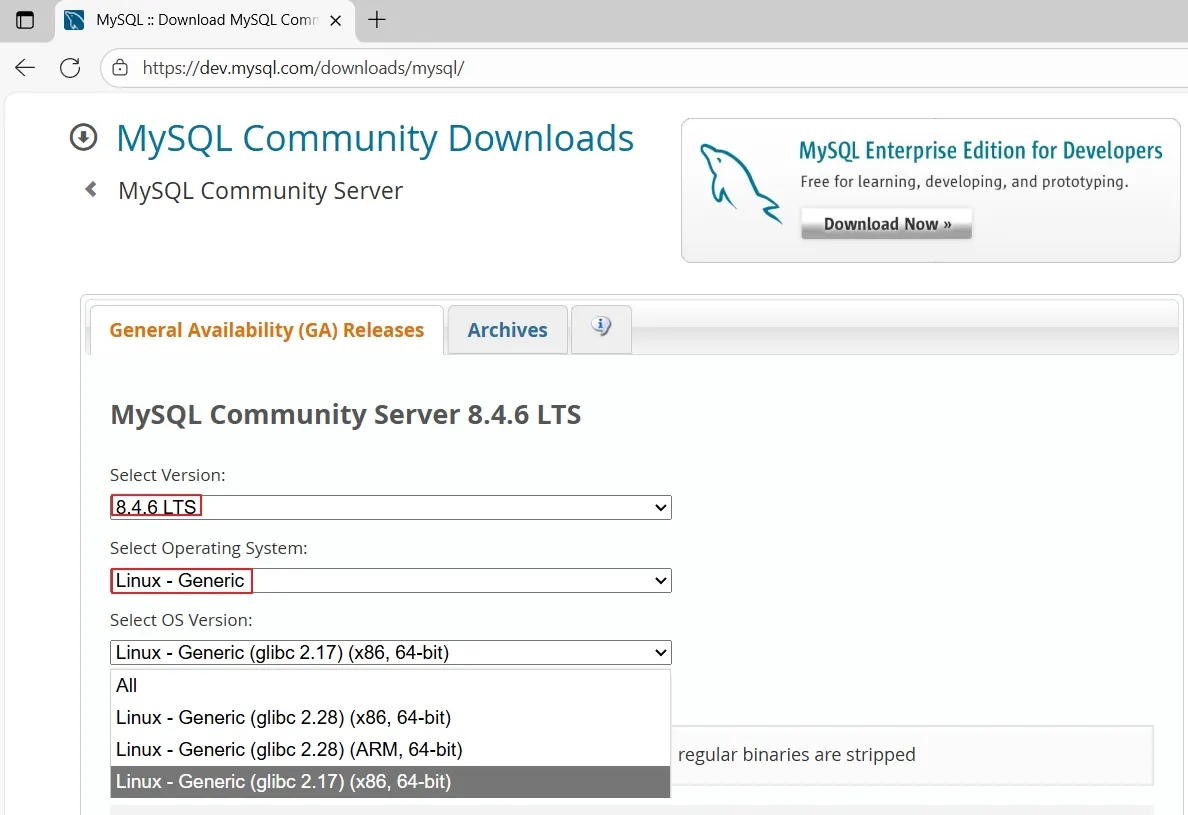Open the Select Operating System dropdown
This screenshot has height=815, width=1188.
[x=391, y=581]
